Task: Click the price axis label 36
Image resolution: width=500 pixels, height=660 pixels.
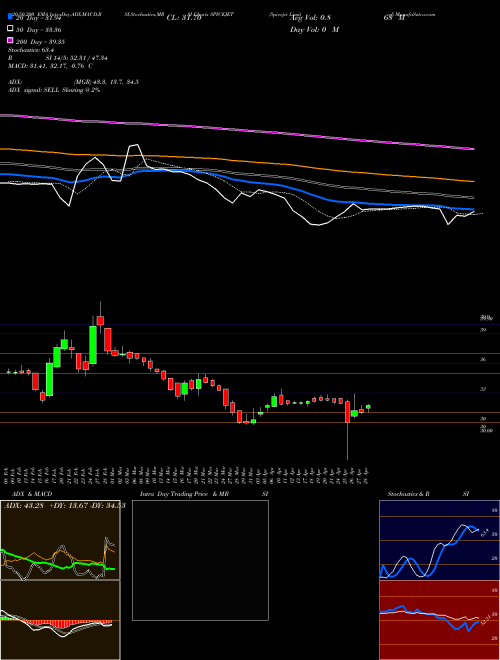Action: pos(483,359)
